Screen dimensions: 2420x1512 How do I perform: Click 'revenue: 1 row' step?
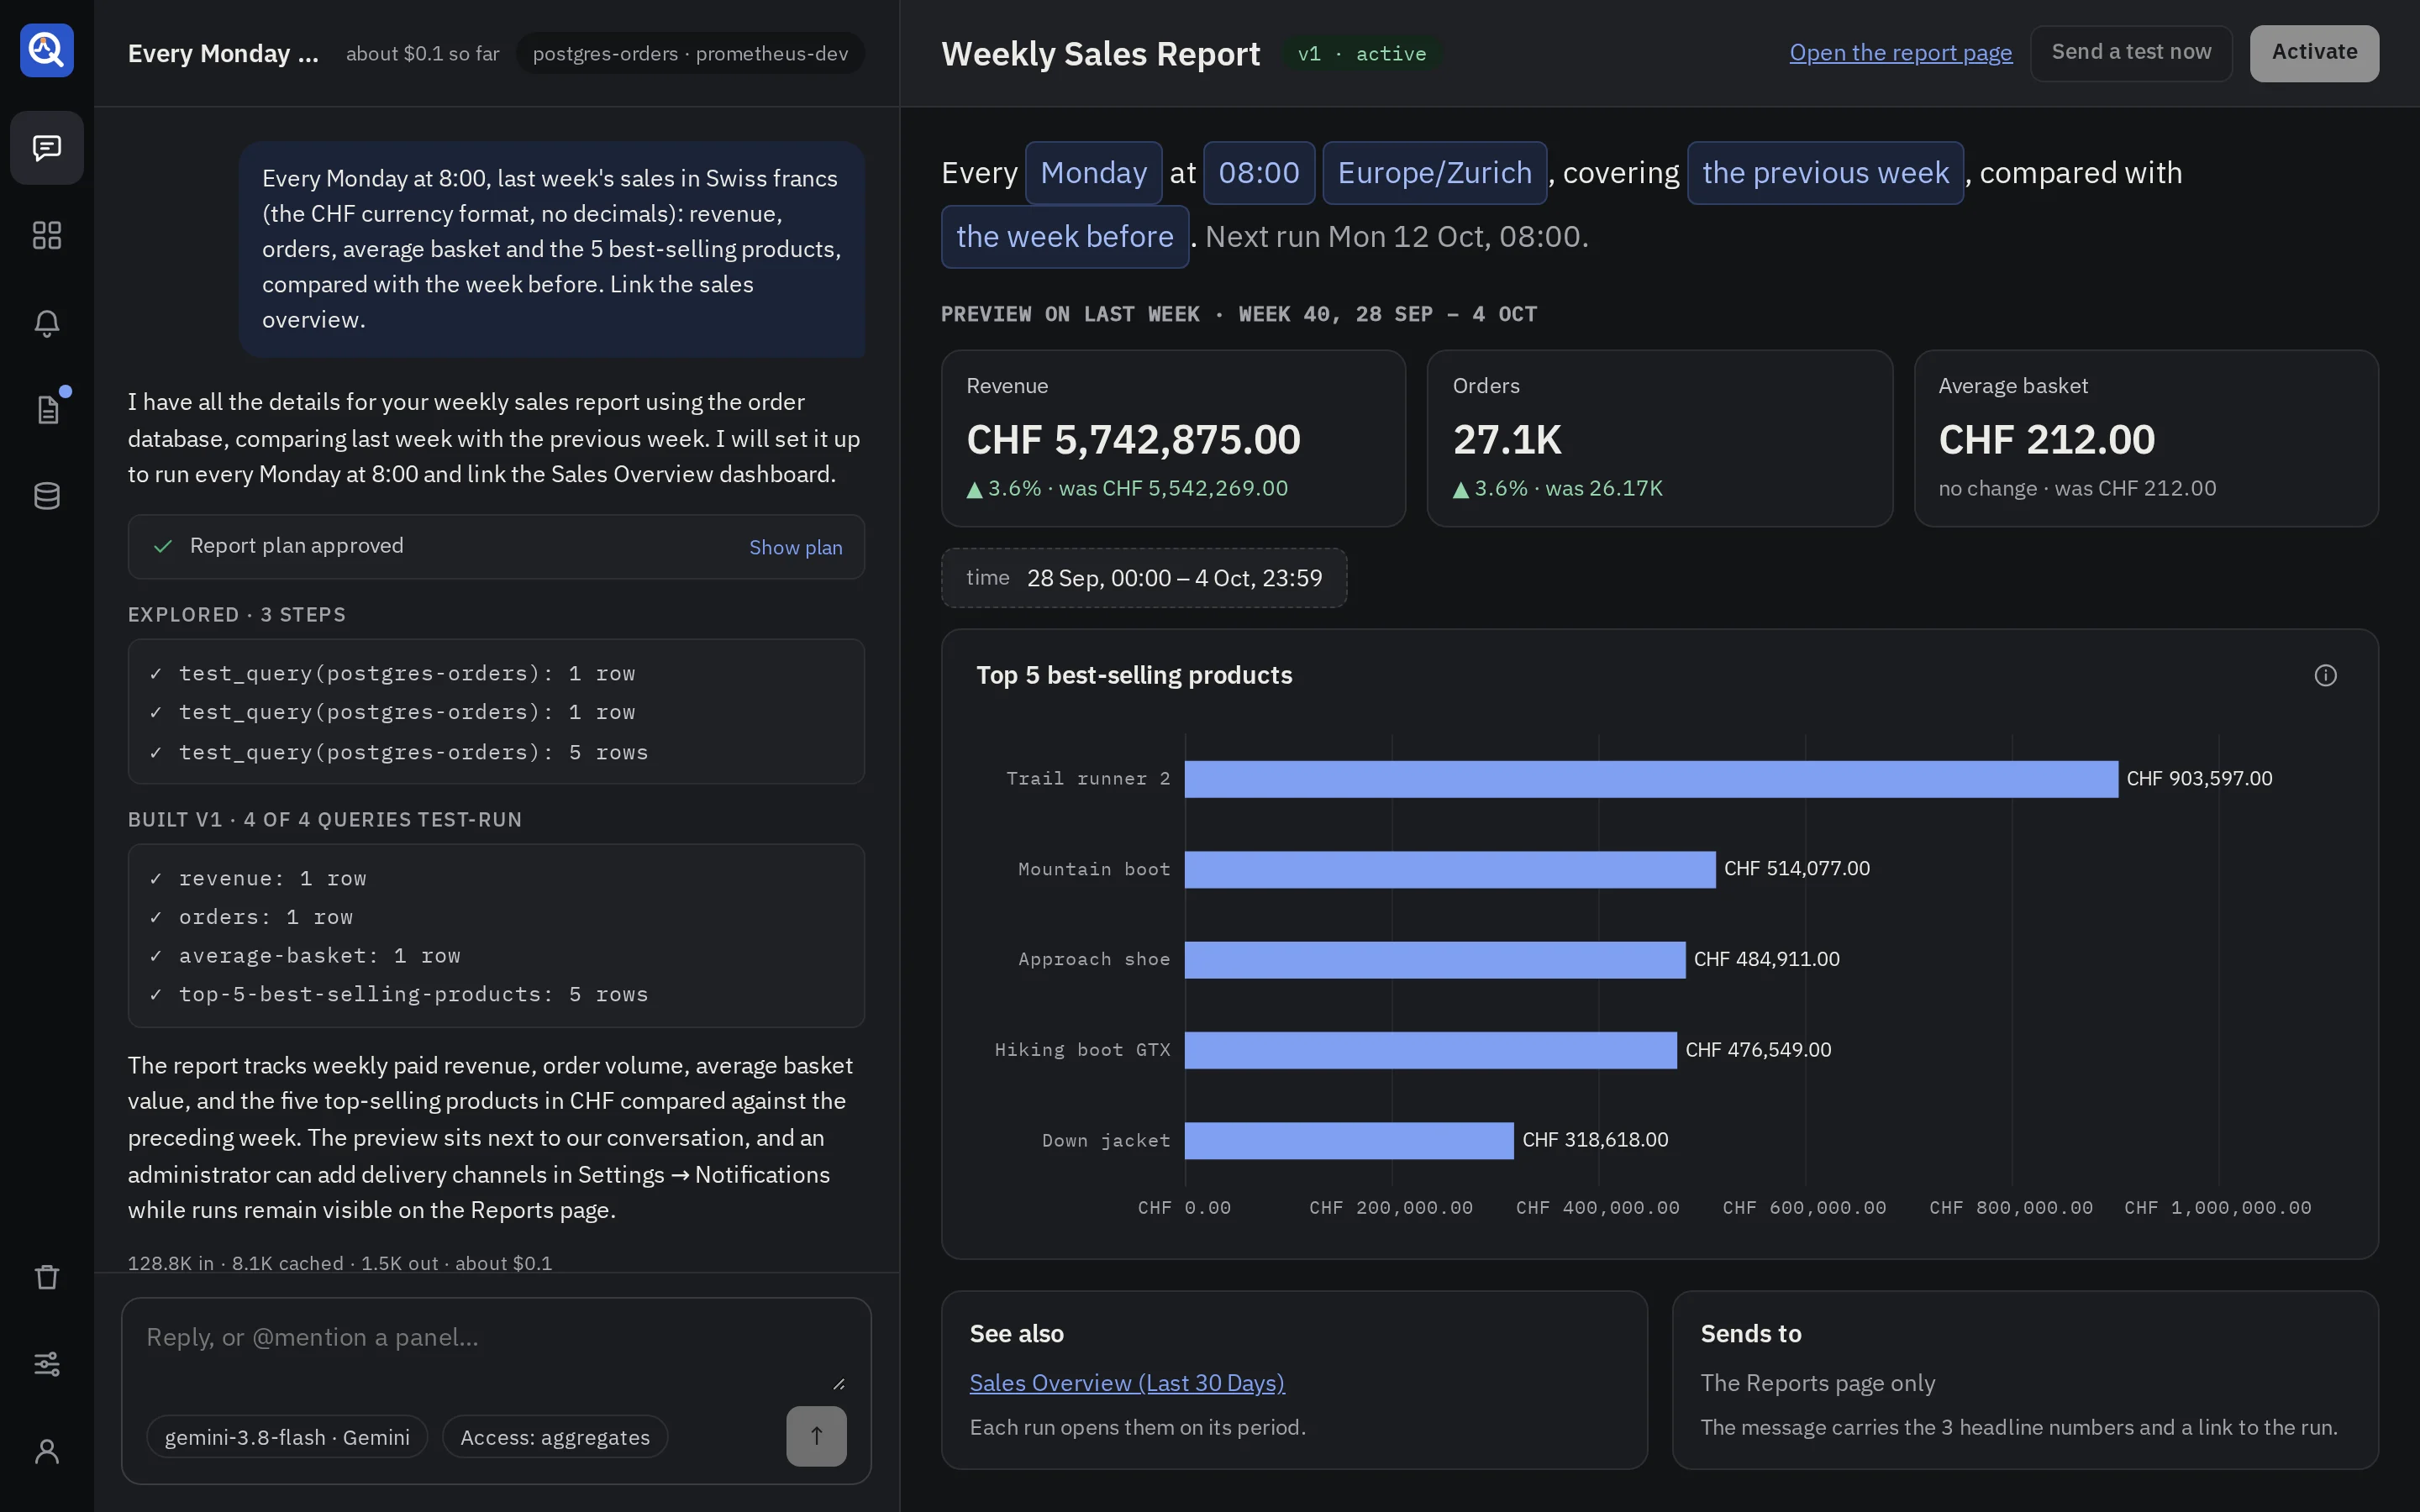coord(272,878)
